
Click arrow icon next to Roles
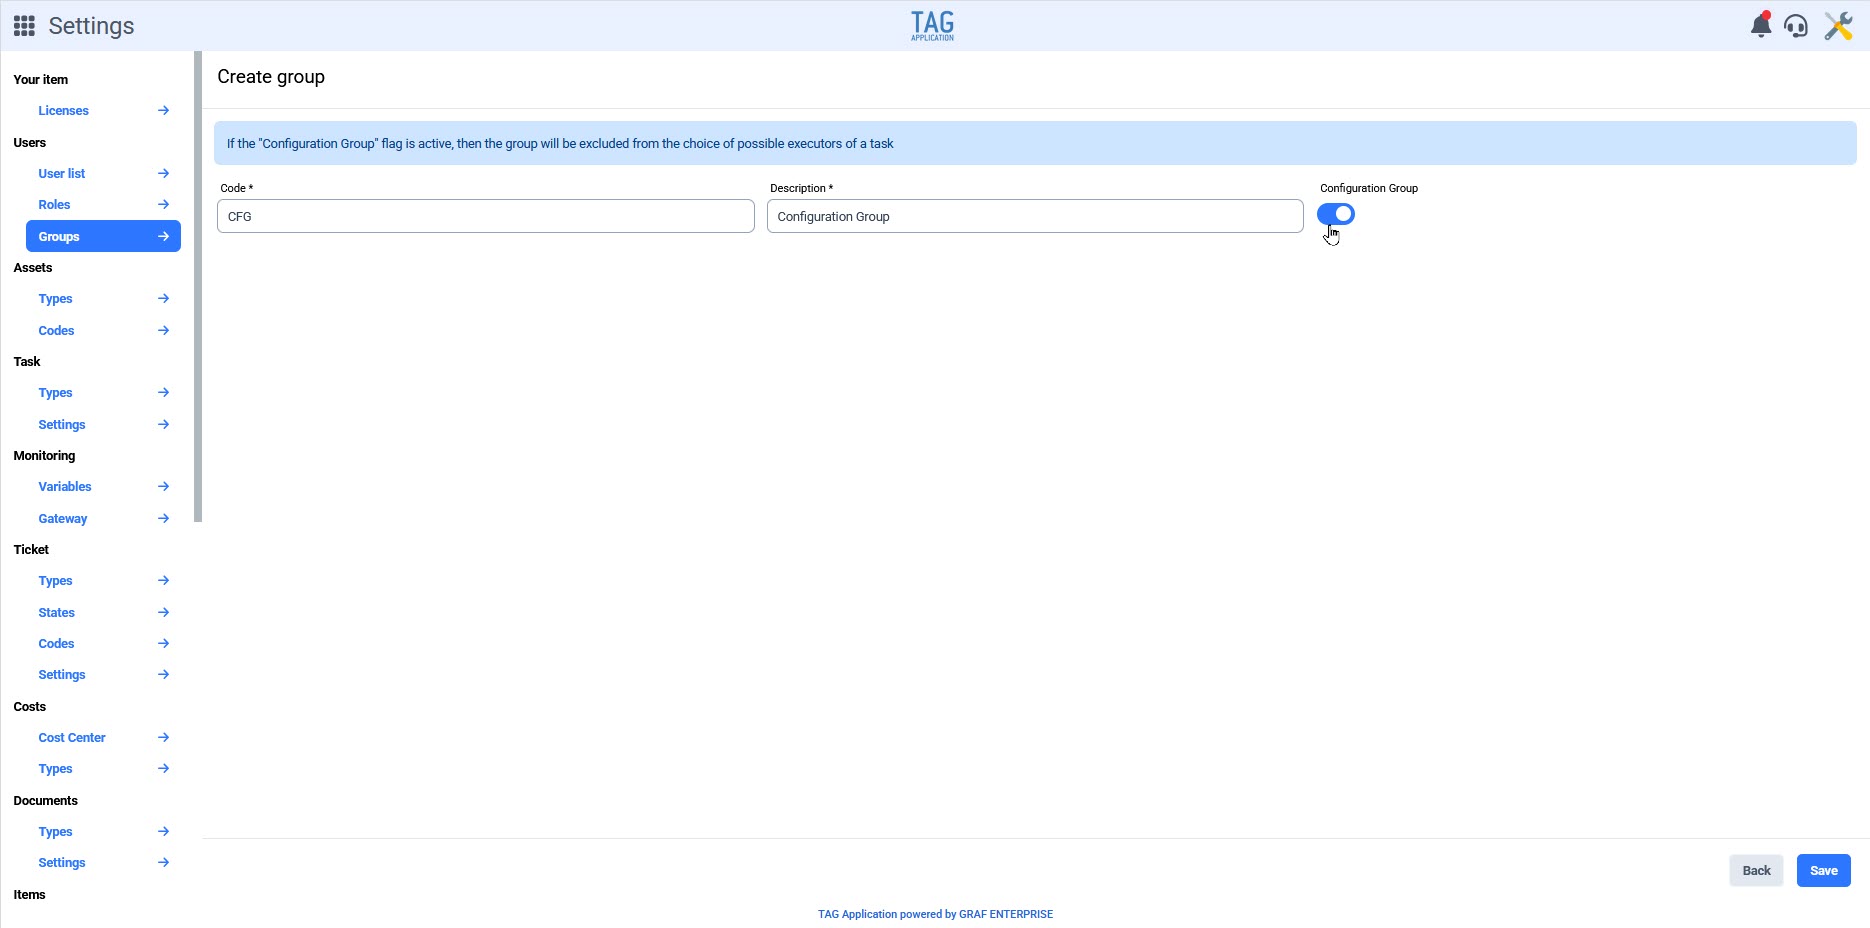[x=163, y=204]
